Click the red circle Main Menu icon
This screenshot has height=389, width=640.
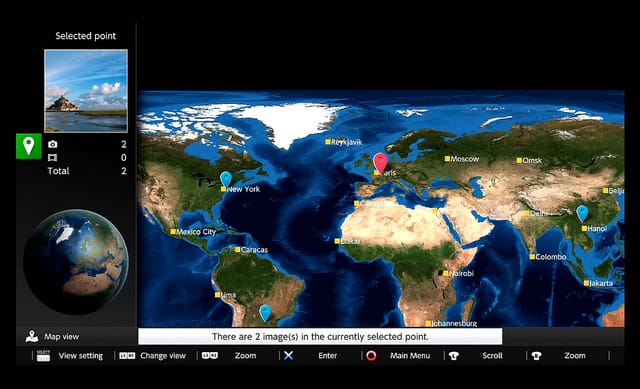371,356
